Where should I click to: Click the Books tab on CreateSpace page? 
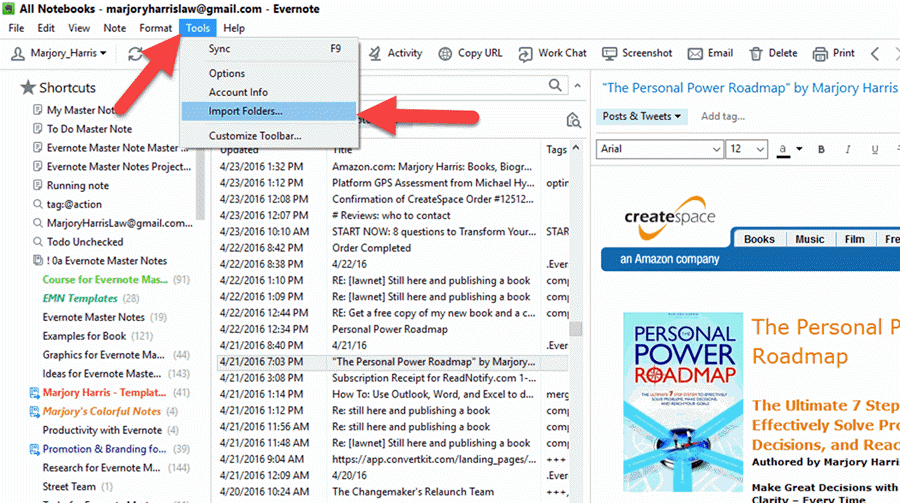(759, 239)
